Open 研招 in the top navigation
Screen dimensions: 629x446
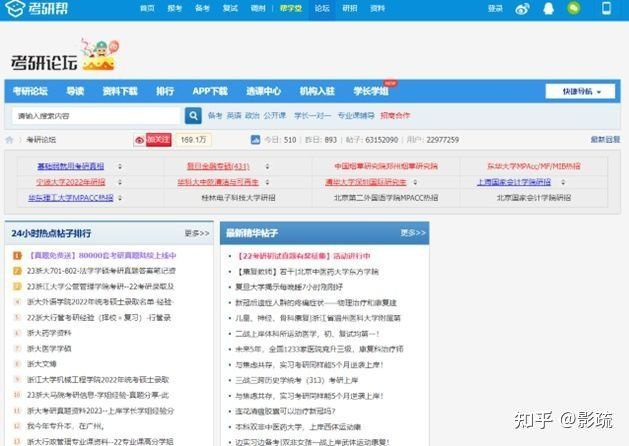coord(350,8)
